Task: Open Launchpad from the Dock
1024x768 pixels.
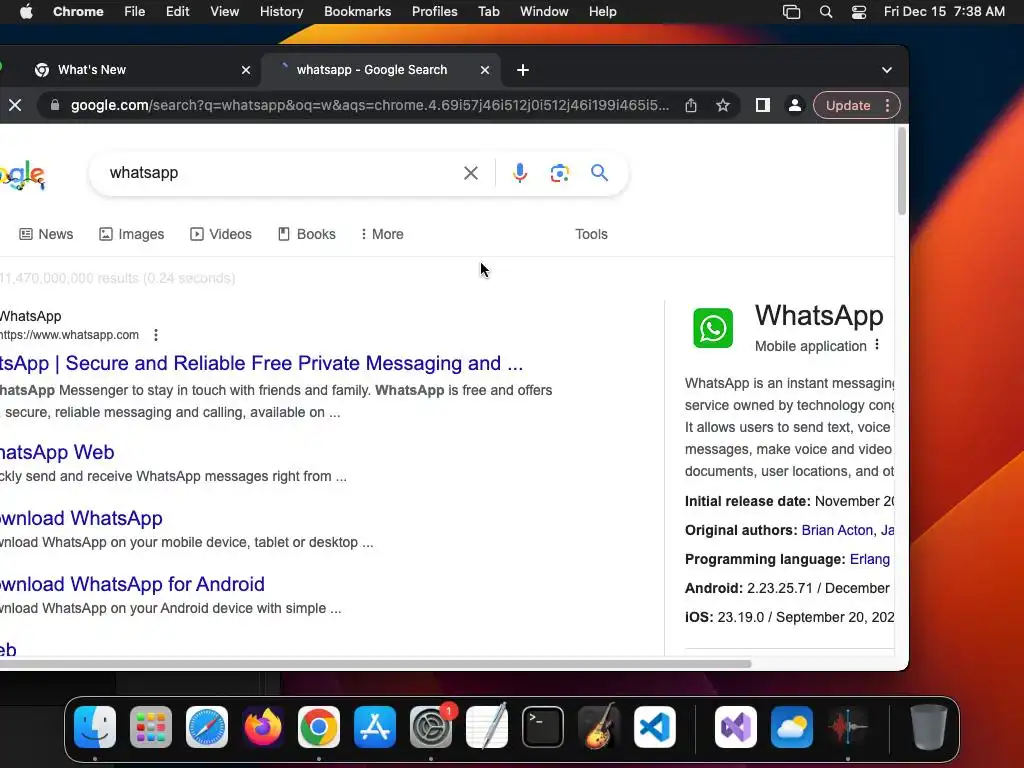Action: pos(151,727)
